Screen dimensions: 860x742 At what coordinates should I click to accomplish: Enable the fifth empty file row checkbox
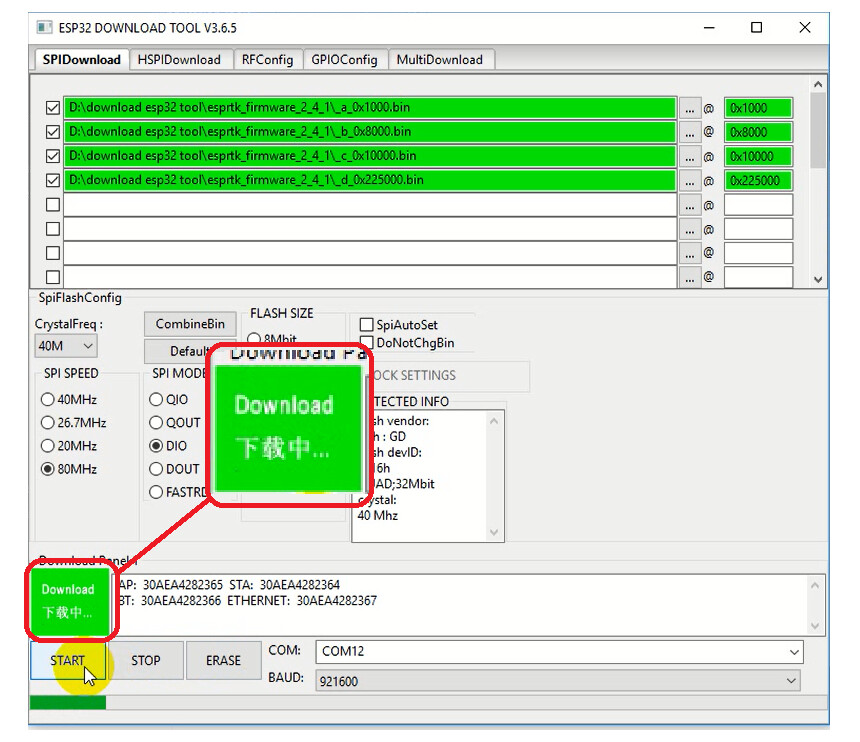click(53, 205)
